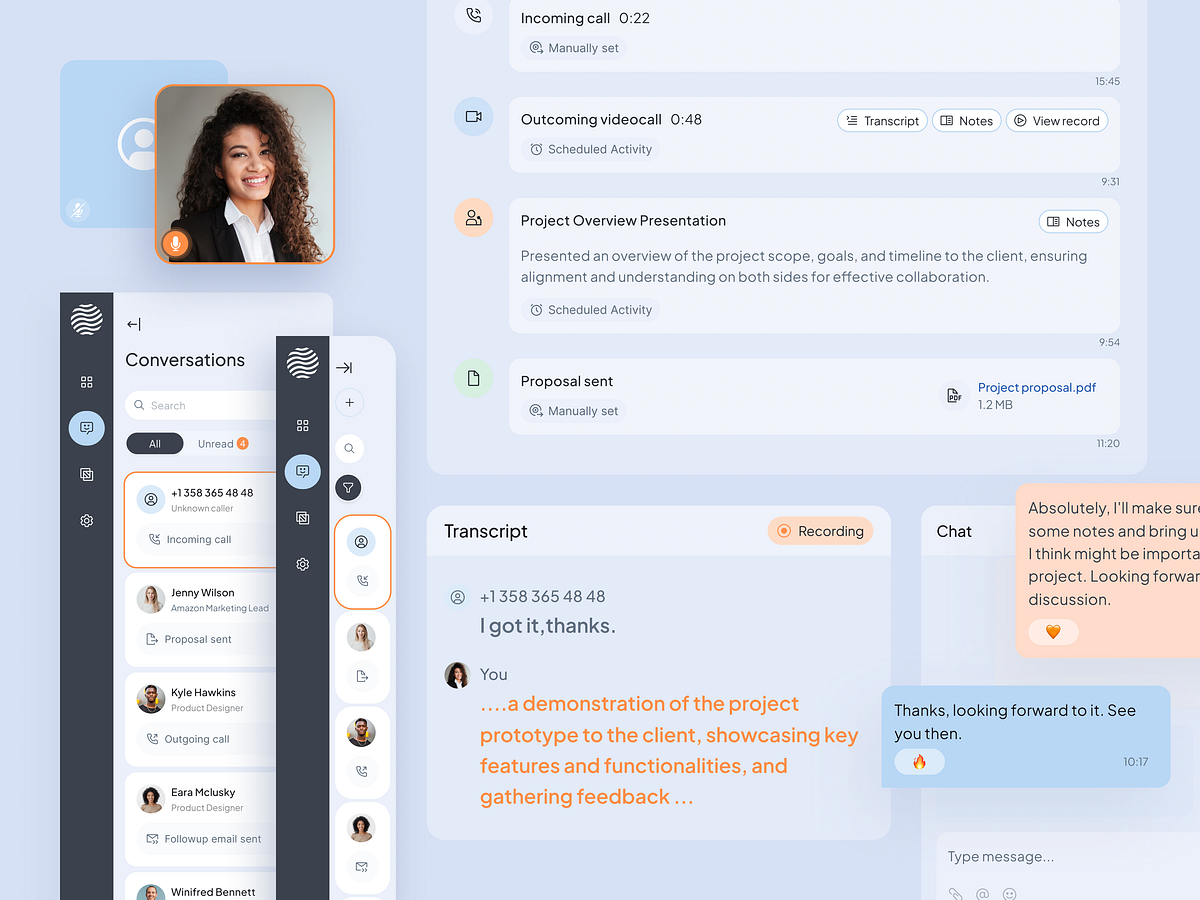Open search using the magnifier icon

[x=349, y=448]
